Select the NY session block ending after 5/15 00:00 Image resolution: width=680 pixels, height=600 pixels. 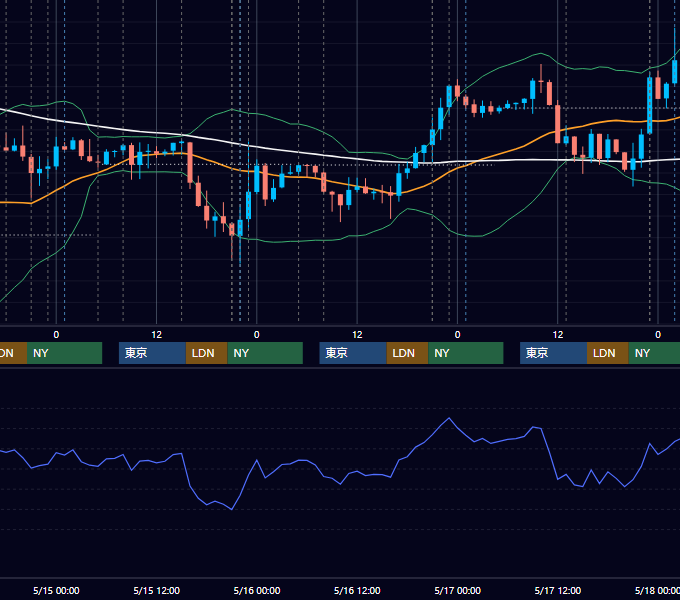[64, 353]
